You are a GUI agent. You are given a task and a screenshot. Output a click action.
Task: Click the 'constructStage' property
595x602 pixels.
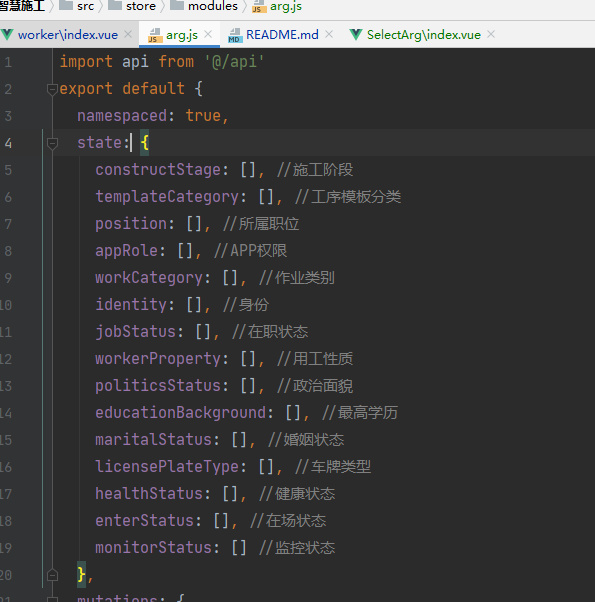pyautogui.click(x=158, y=170)
